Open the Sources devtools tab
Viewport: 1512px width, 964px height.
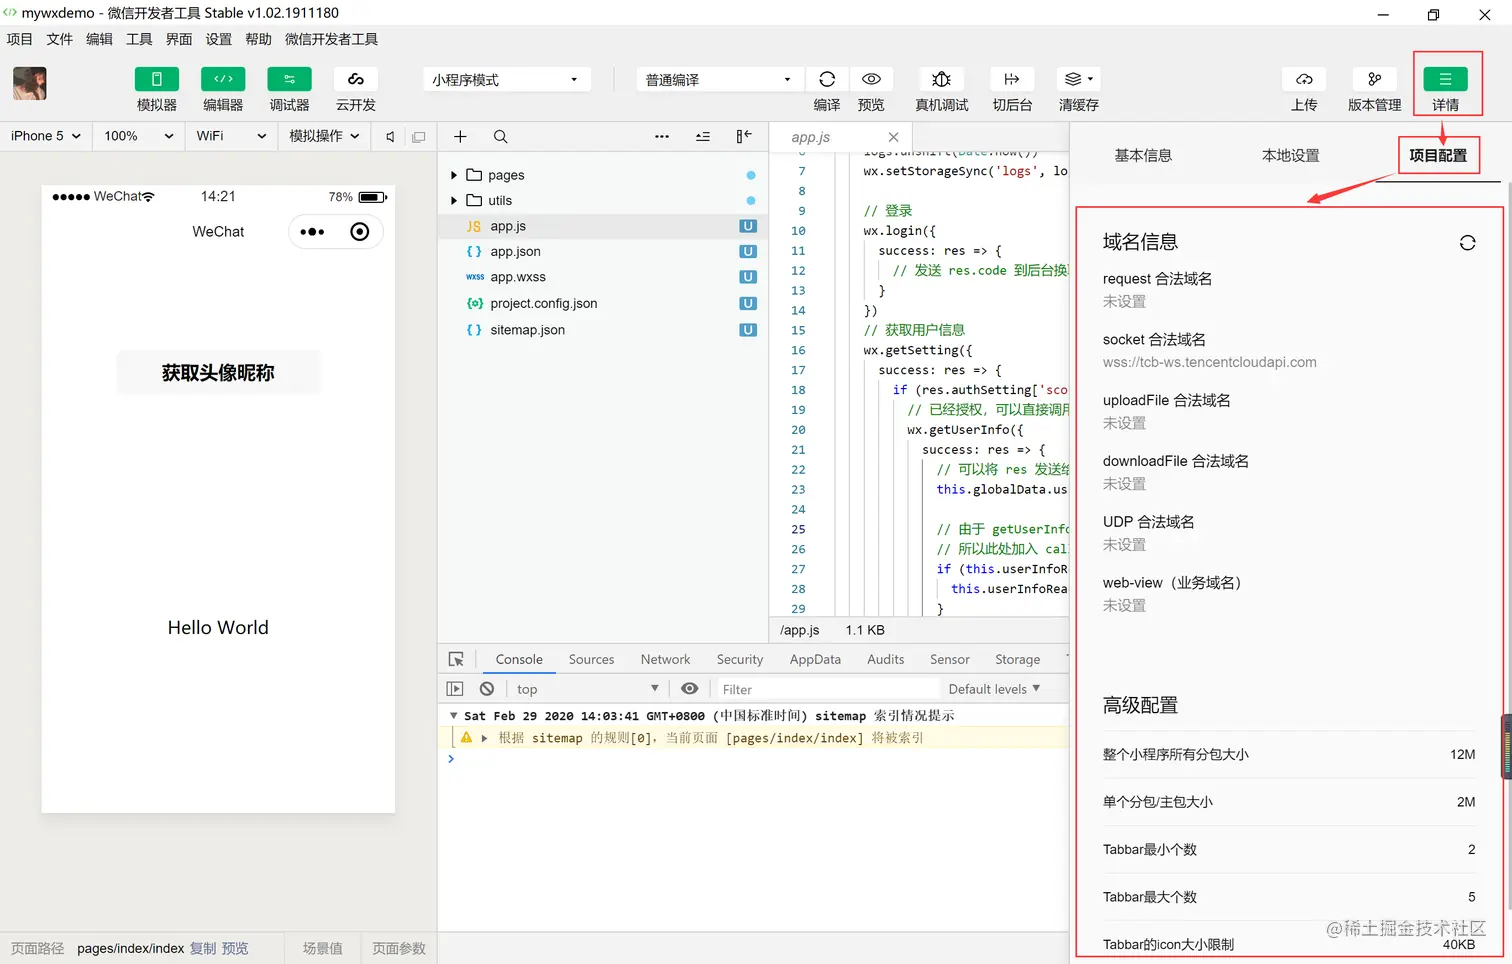(x=591, y=659)
